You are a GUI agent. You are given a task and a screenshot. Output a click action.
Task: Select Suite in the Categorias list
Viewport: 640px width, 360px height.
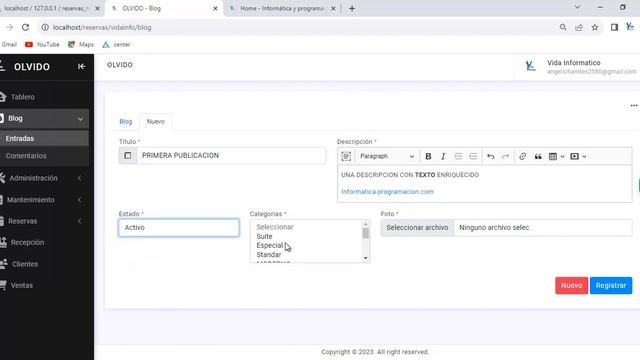[x=264, y=236]
